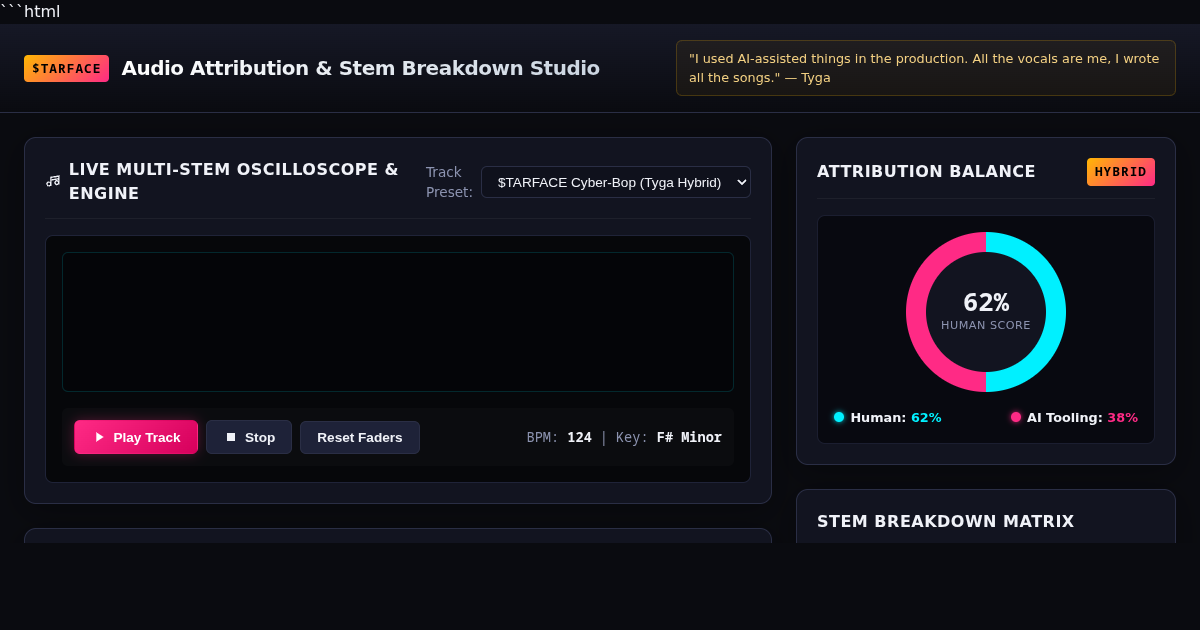The image size is (1200, 630).
Task: Click the AI Tooling: 38% legend text
Action: tap(1082, 417)
